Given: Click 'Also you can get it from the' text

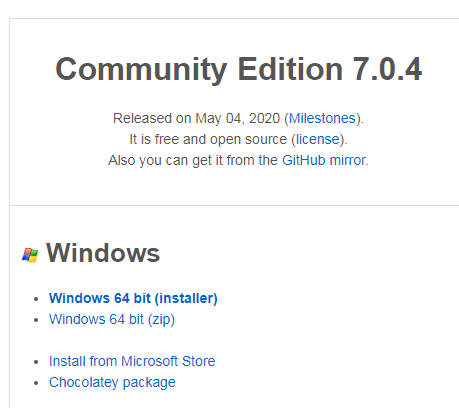Looking at the screenshot, I should click(x=193, y=160).
